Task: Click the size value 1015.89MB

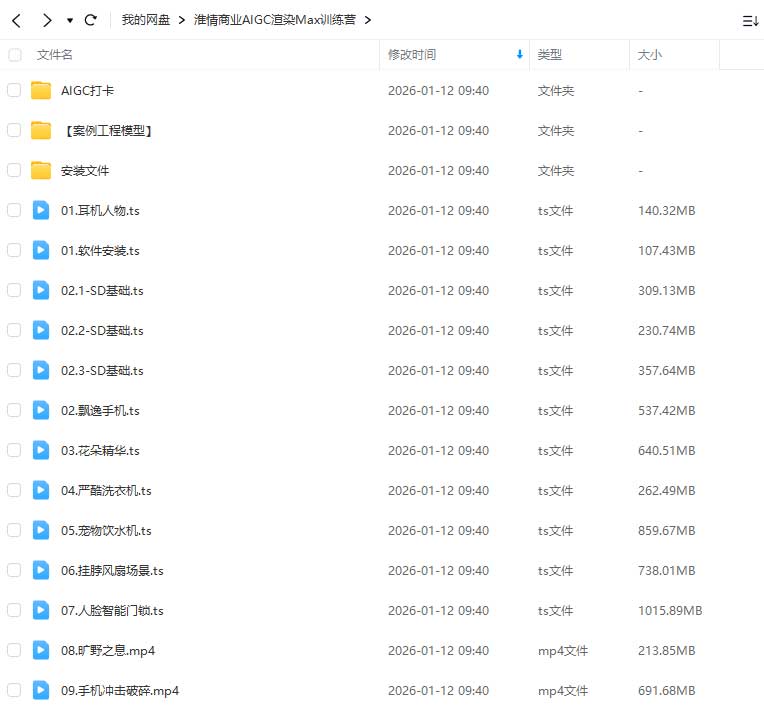Action: 670,611
